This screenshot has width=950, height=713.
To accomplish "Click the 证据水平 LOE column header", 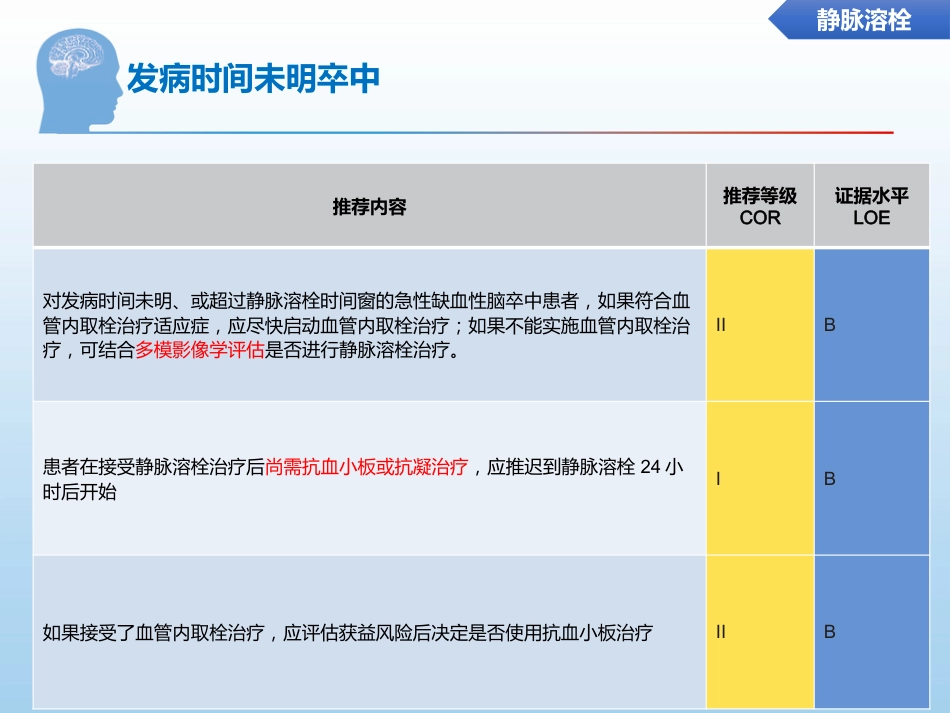I will 871,205.
